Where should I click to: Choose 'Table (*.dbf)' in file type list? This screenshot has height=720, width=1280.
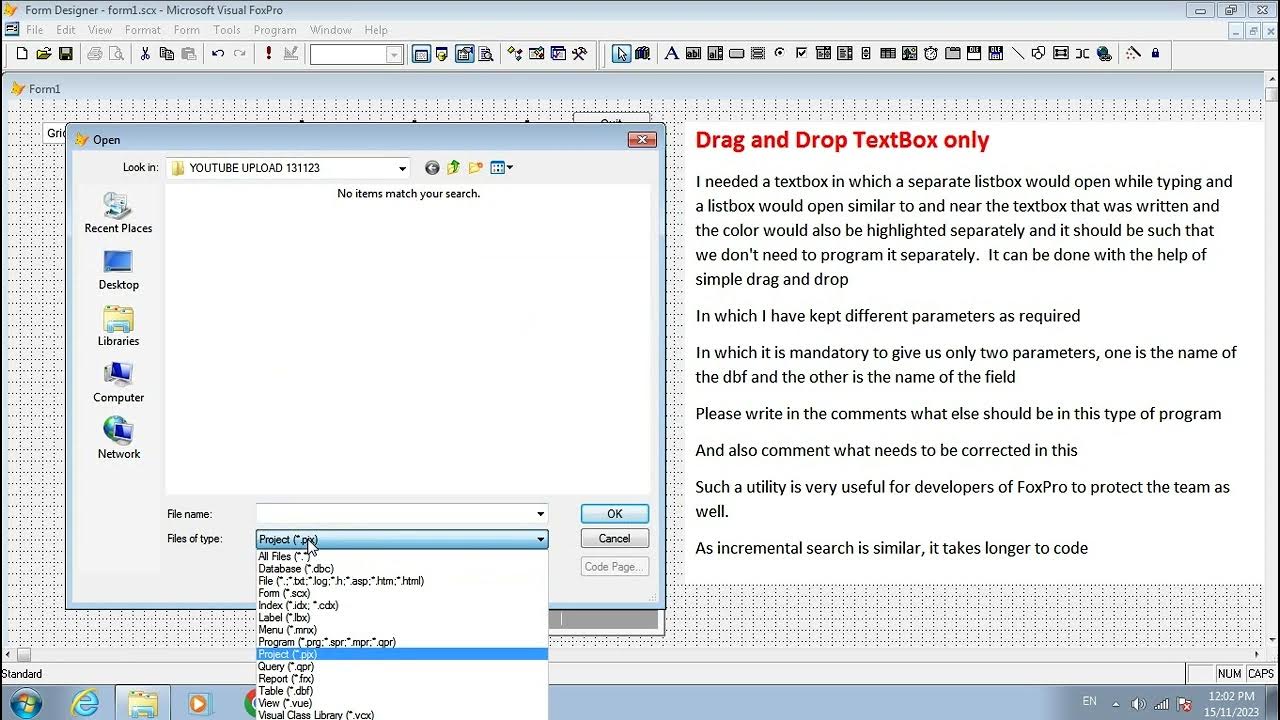[x=285, y=691]
